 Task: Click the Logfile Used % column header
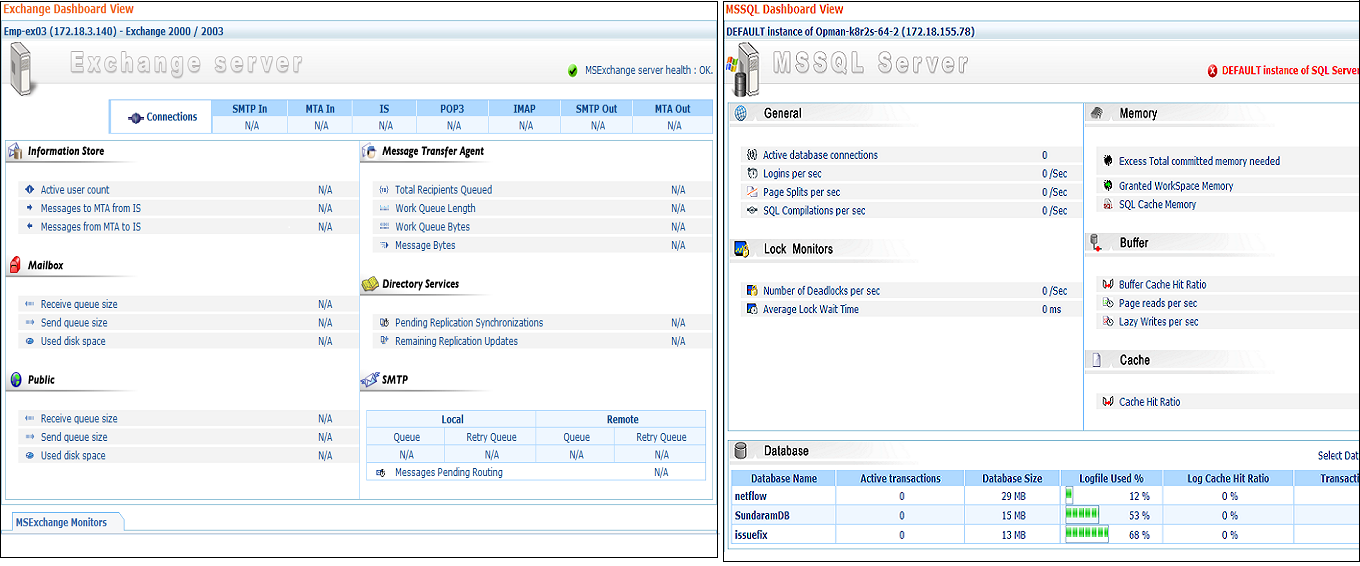[x=1111, y=478]
